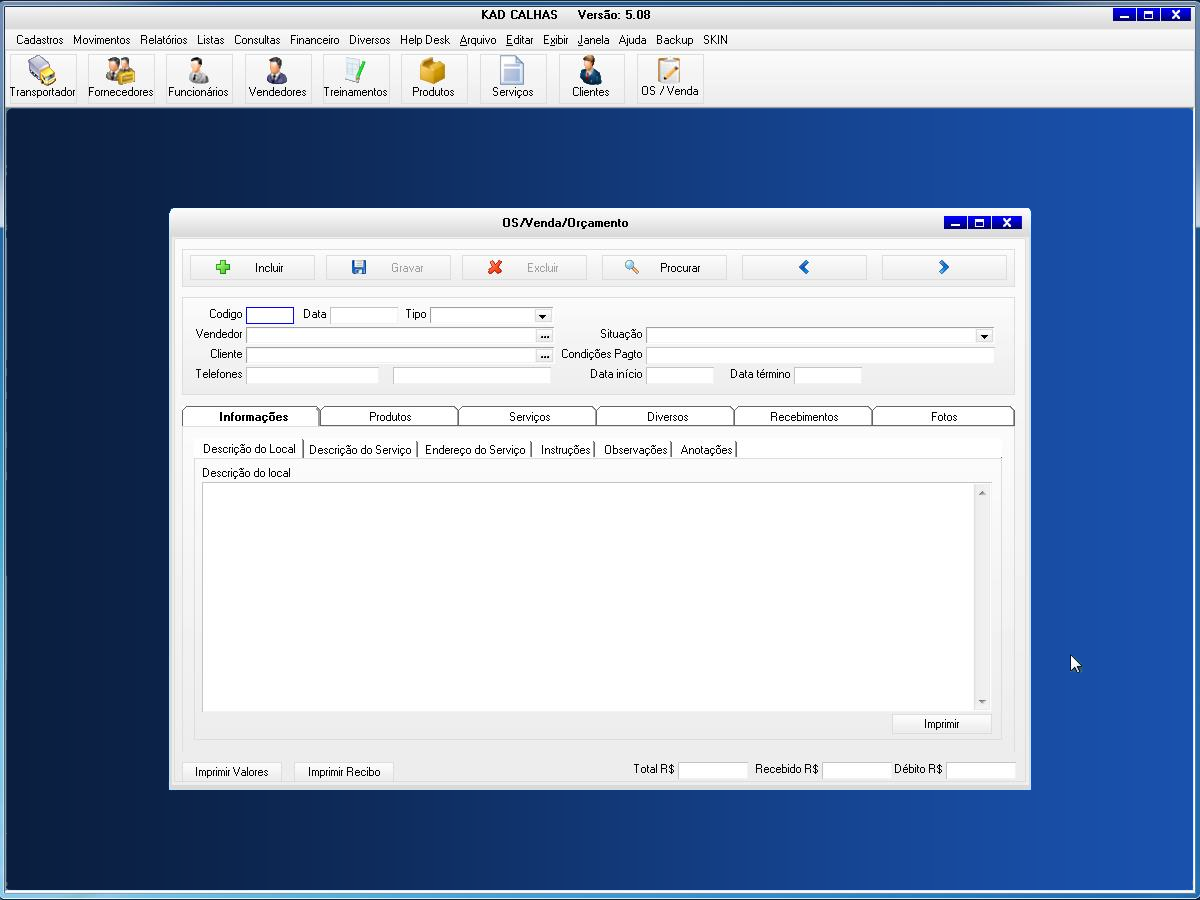This screenshot has height=900, width=1200.
Task: Click the Procurar search button
Action: 664,268
